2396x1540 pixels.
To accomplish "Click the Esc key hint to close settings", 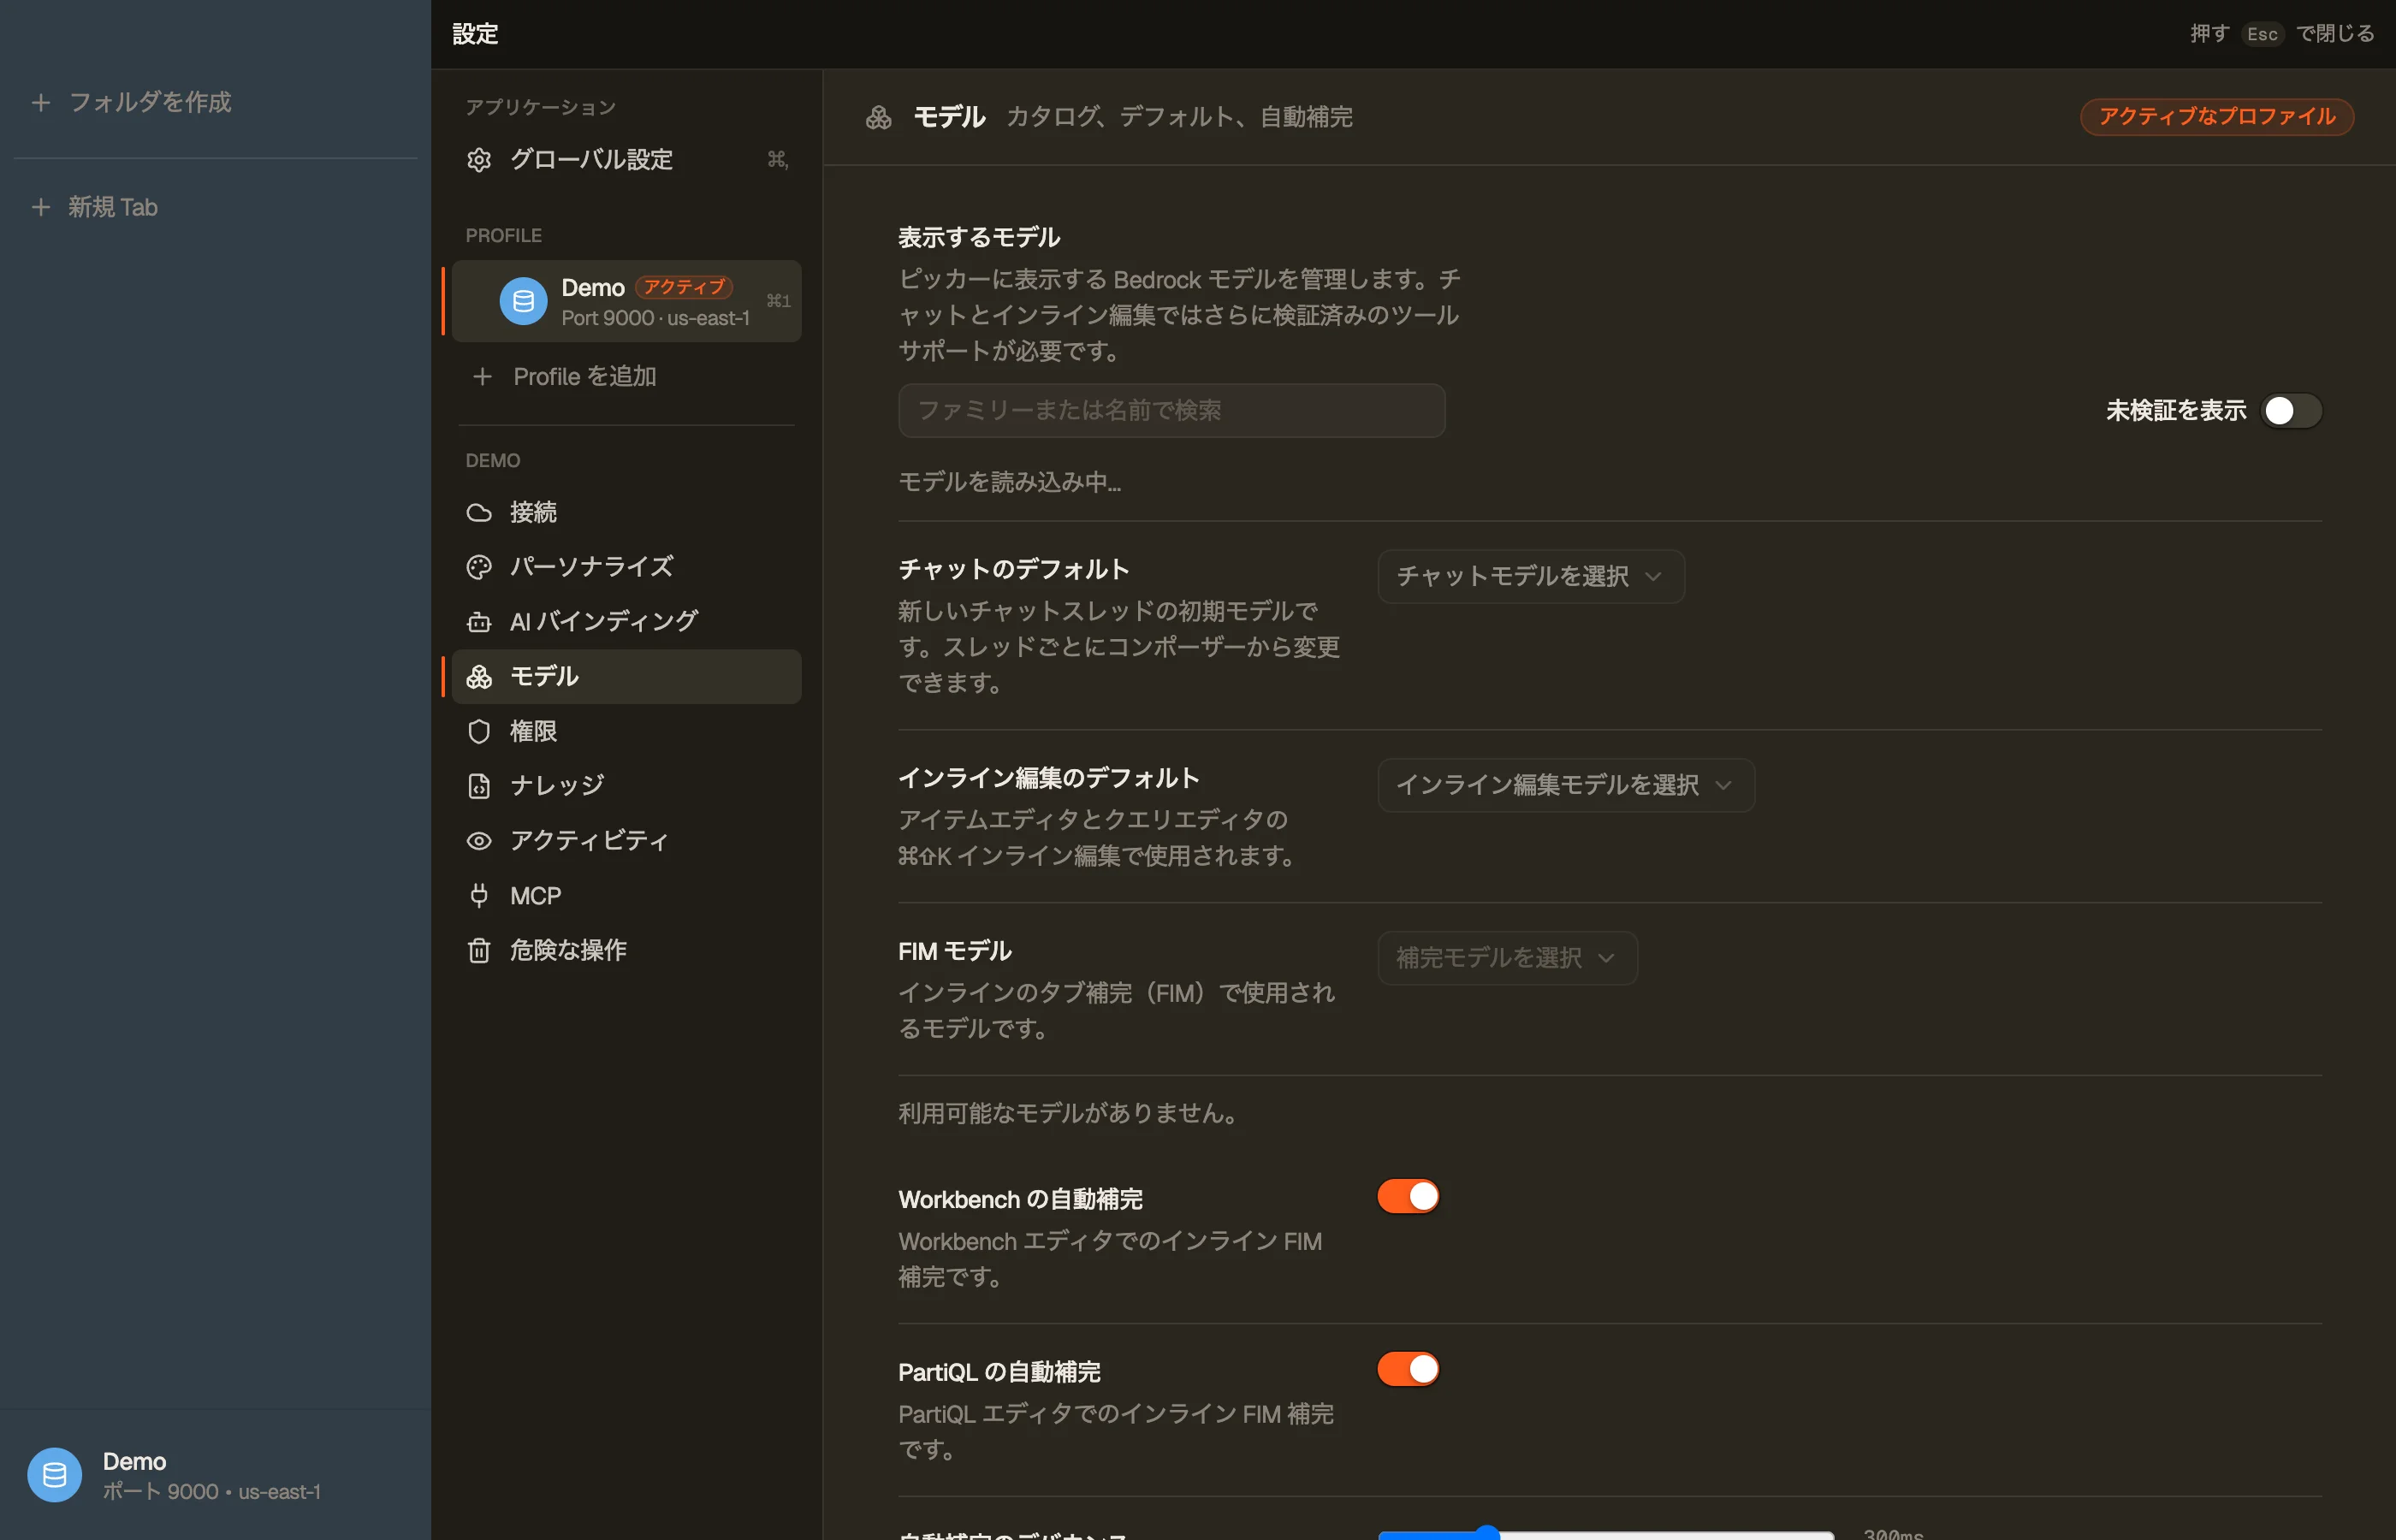I will coord(2262,34).
